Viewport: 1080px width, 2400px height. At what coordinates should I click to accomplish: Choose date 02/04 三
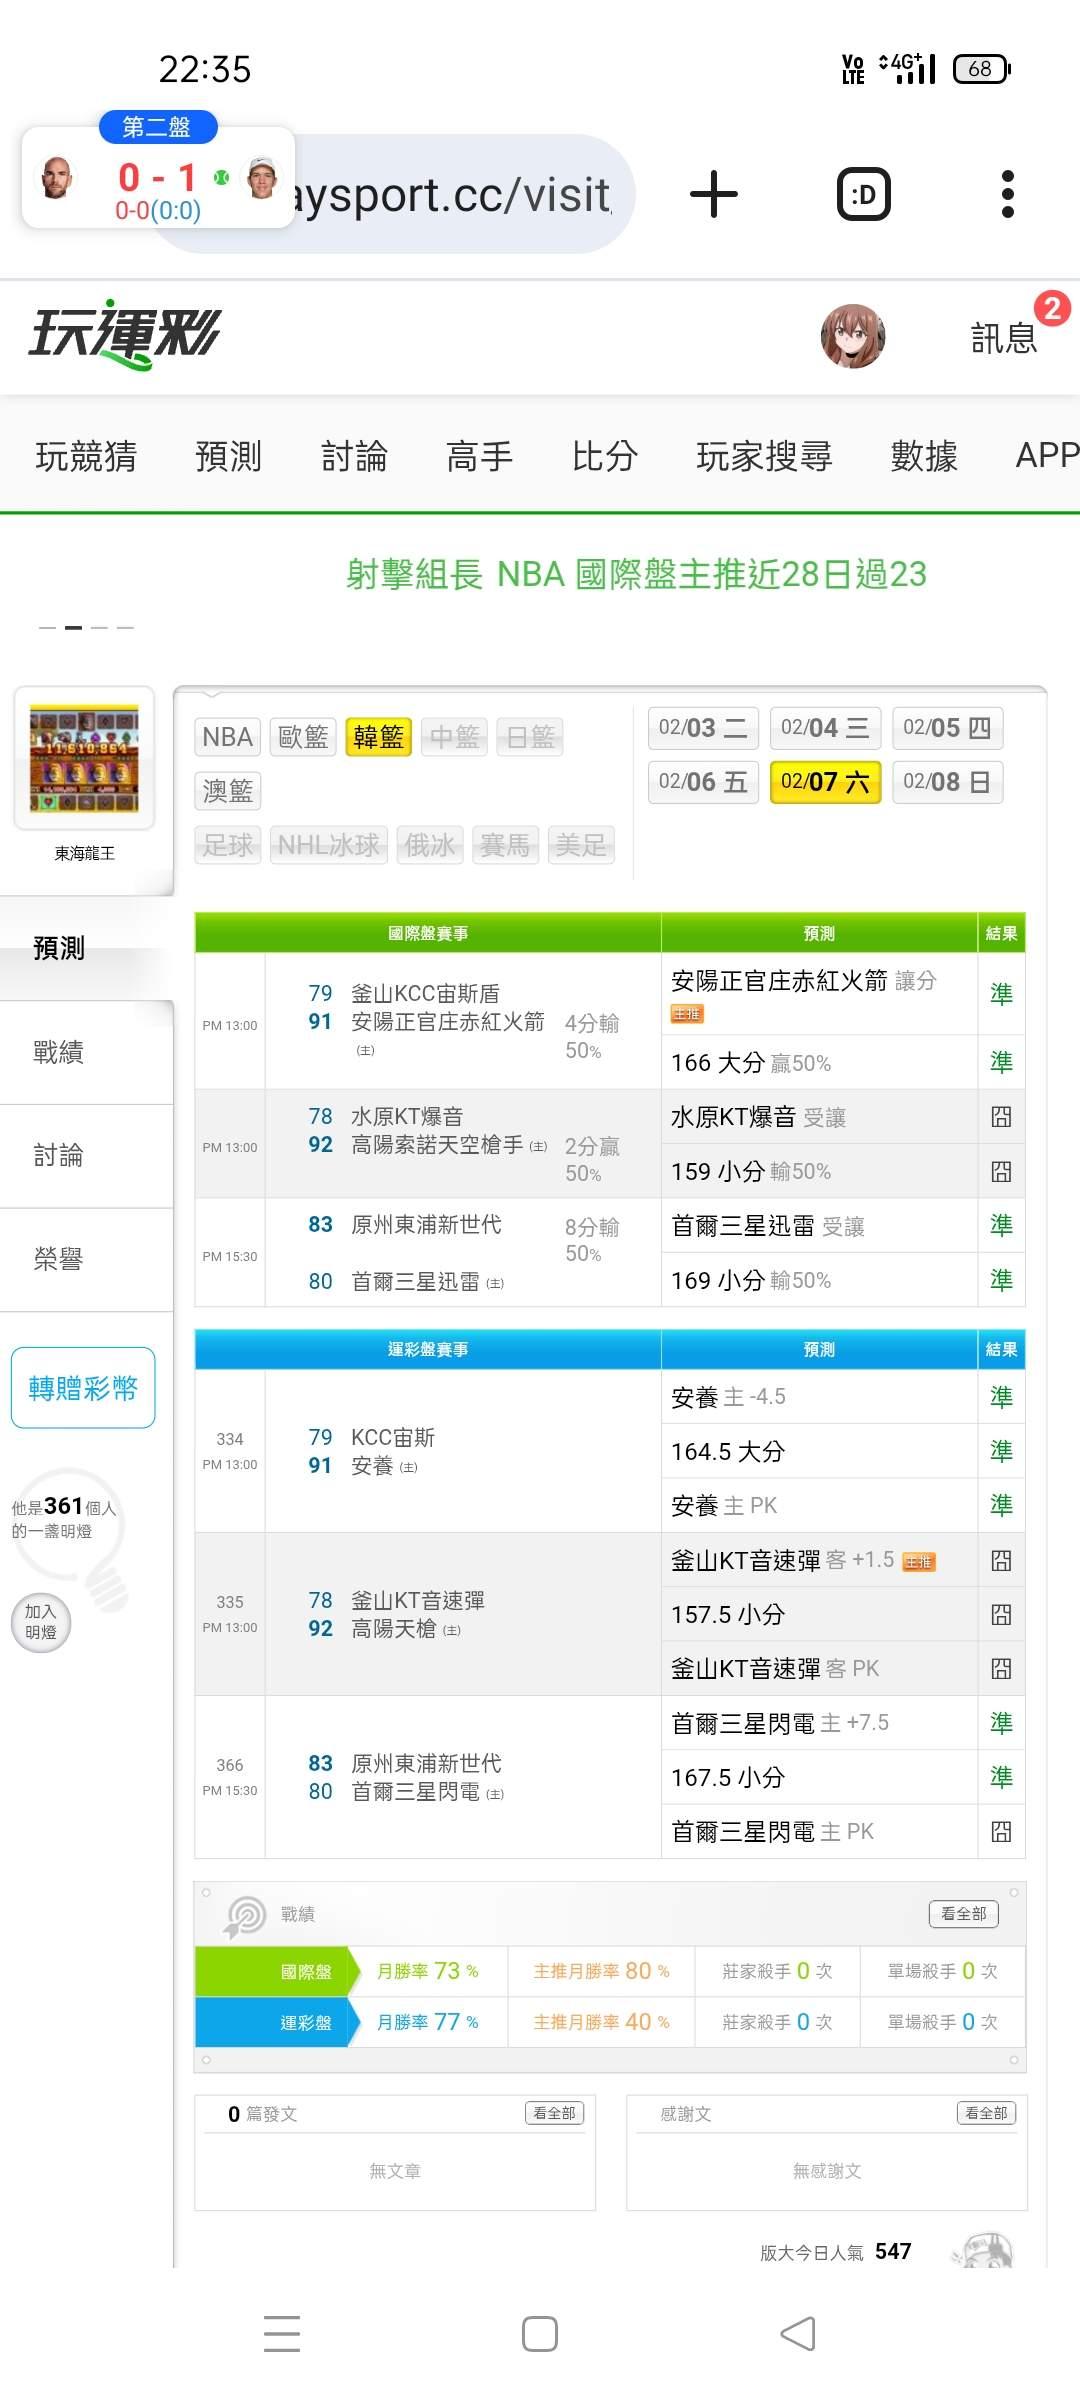point(825,728)
